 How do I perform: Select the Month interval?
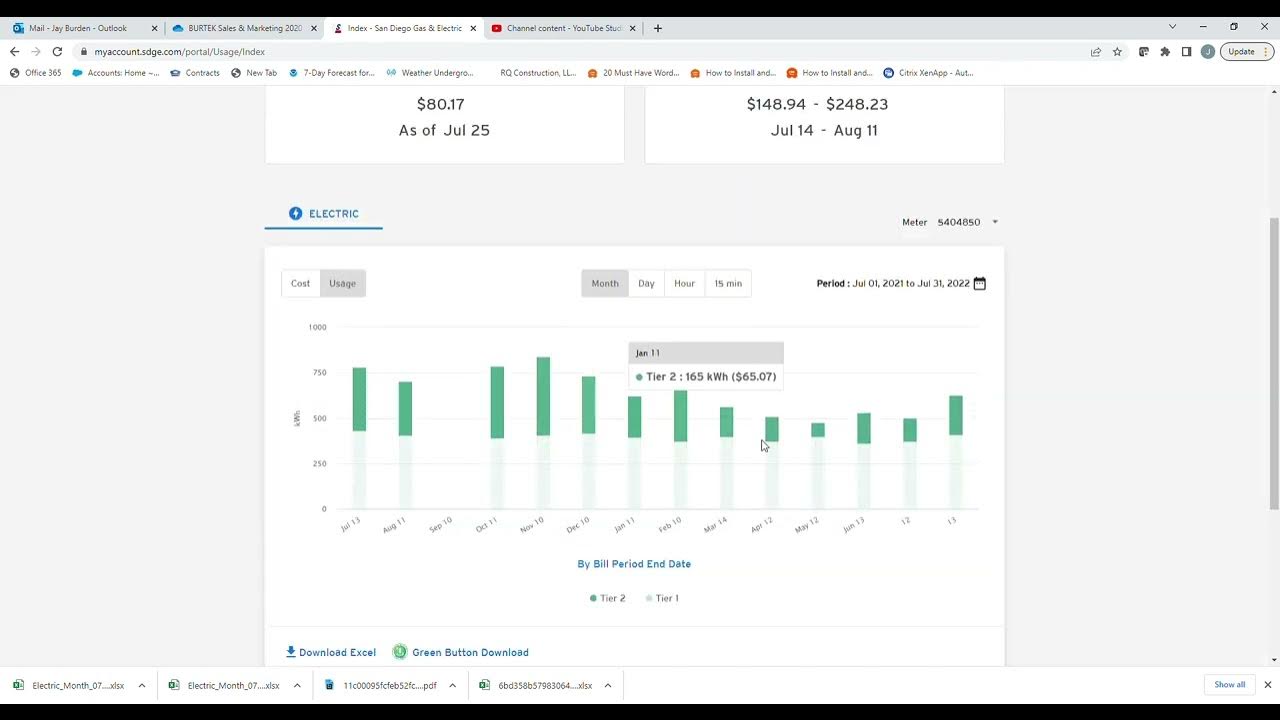coord(605,283)
